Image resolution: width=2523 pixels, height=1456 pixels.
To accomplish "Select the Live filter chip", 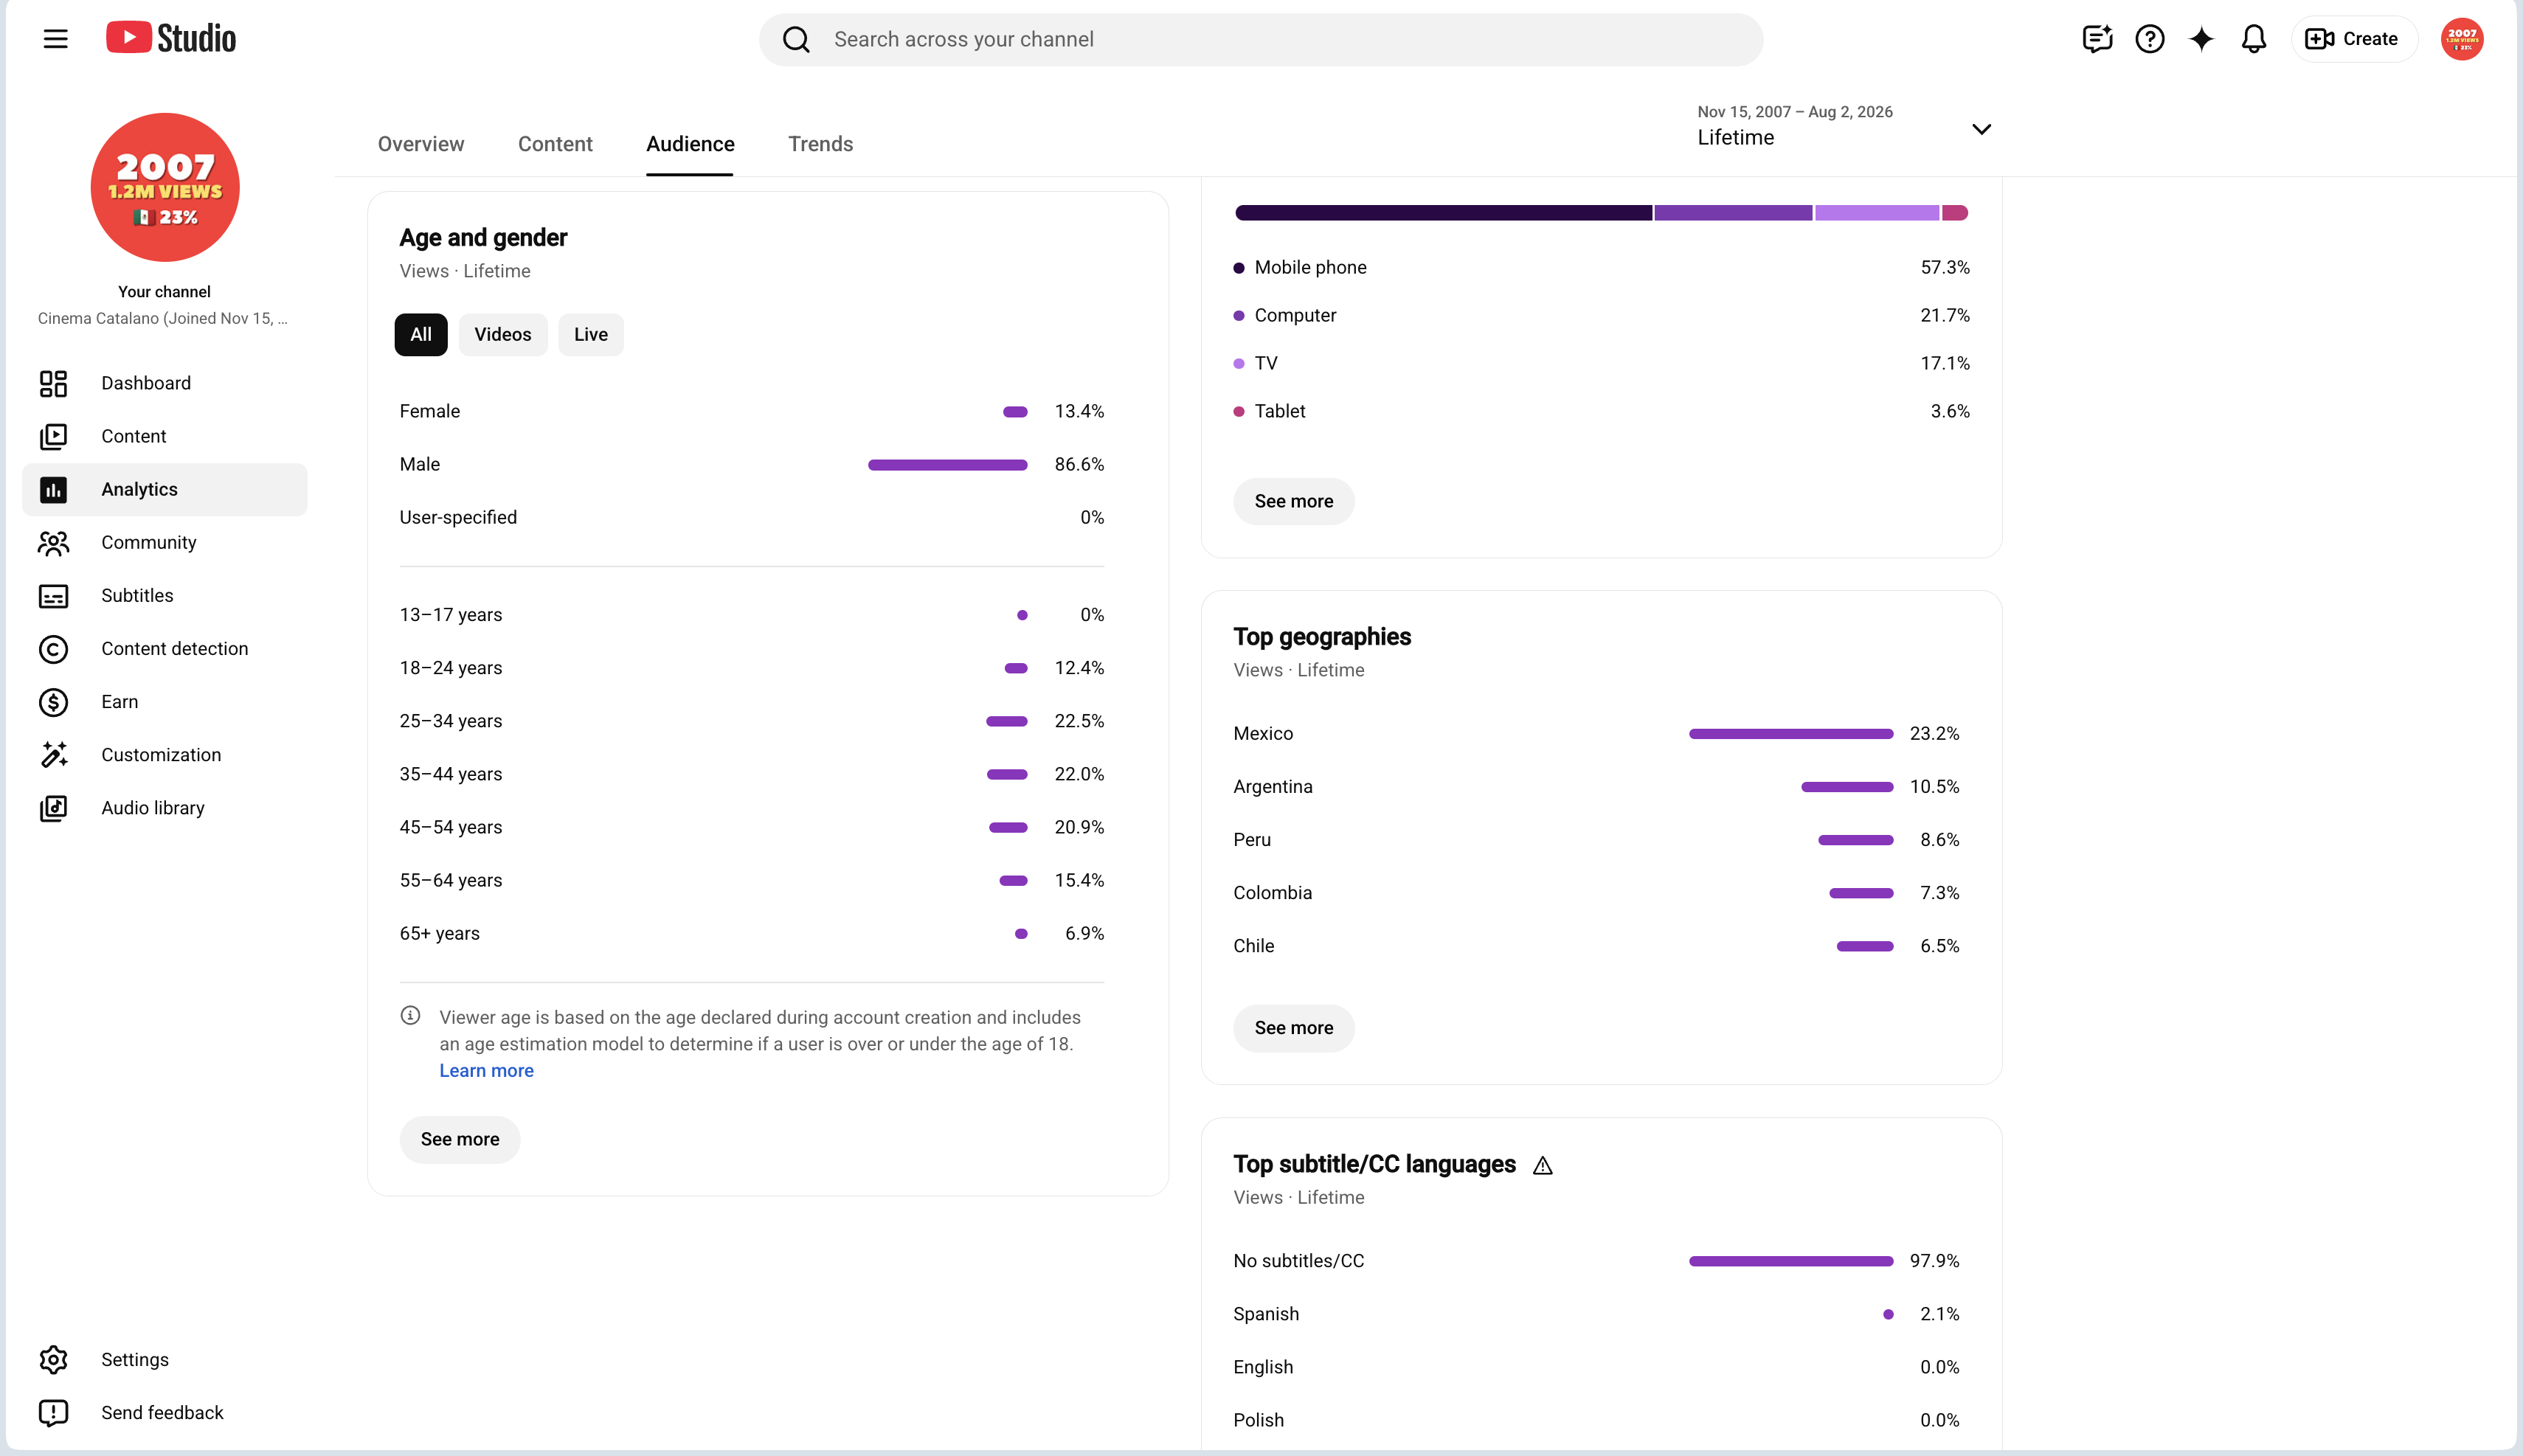I will tap(590, 335).
